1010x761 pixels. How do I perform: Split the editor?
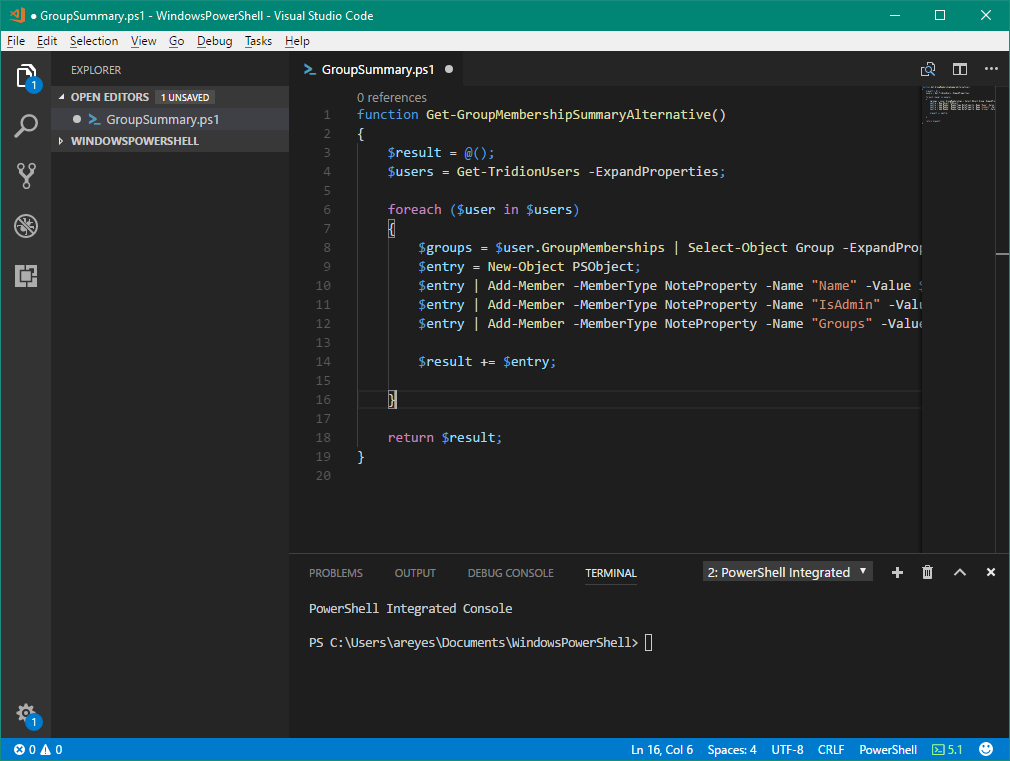click(960, 69)
